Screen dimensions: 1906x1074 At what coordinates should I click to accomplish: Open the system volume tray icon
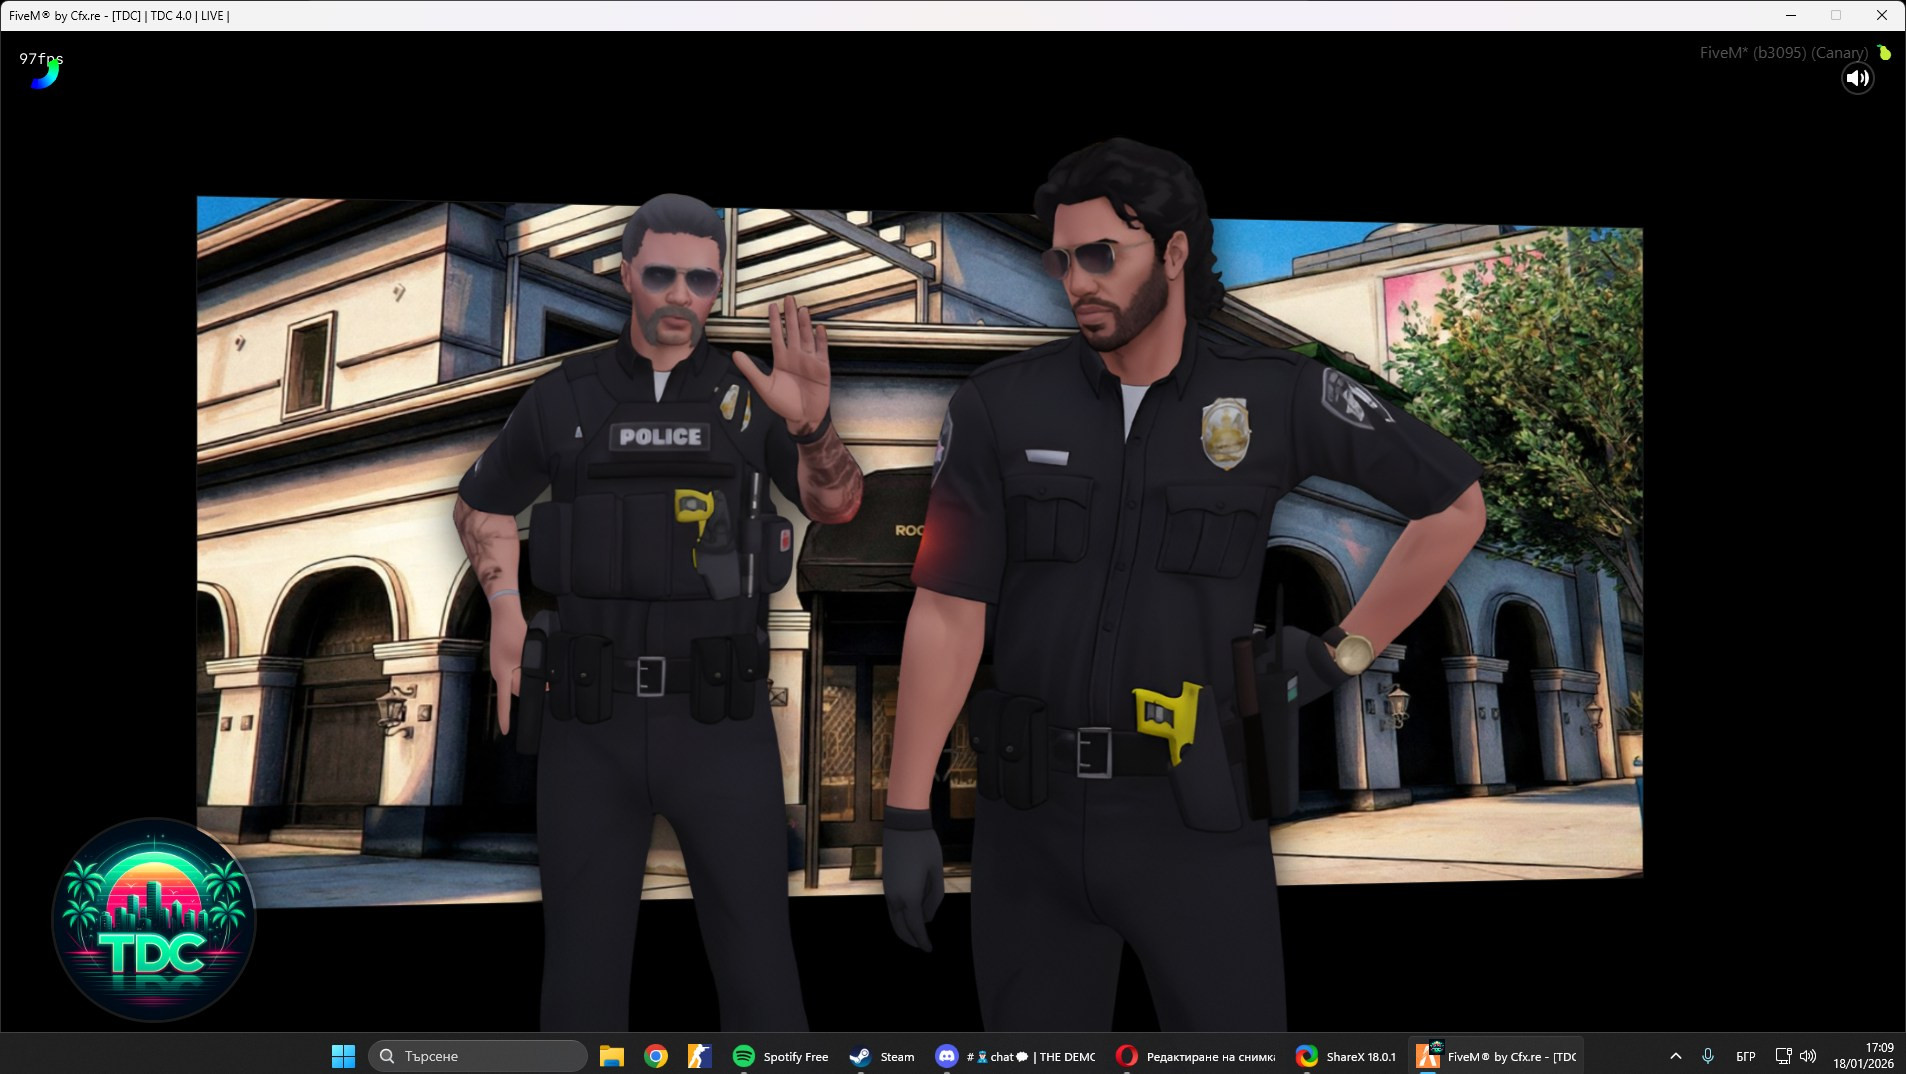tap(1808, 1056)
